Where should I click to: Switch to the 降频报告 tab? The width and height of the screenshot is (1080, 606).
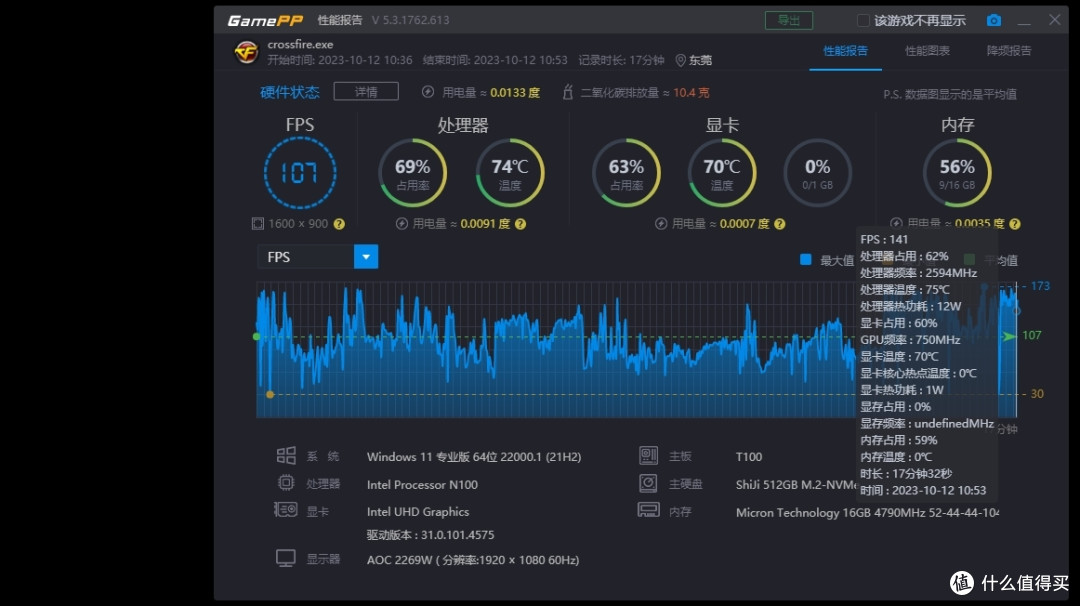click(1008, 51)
